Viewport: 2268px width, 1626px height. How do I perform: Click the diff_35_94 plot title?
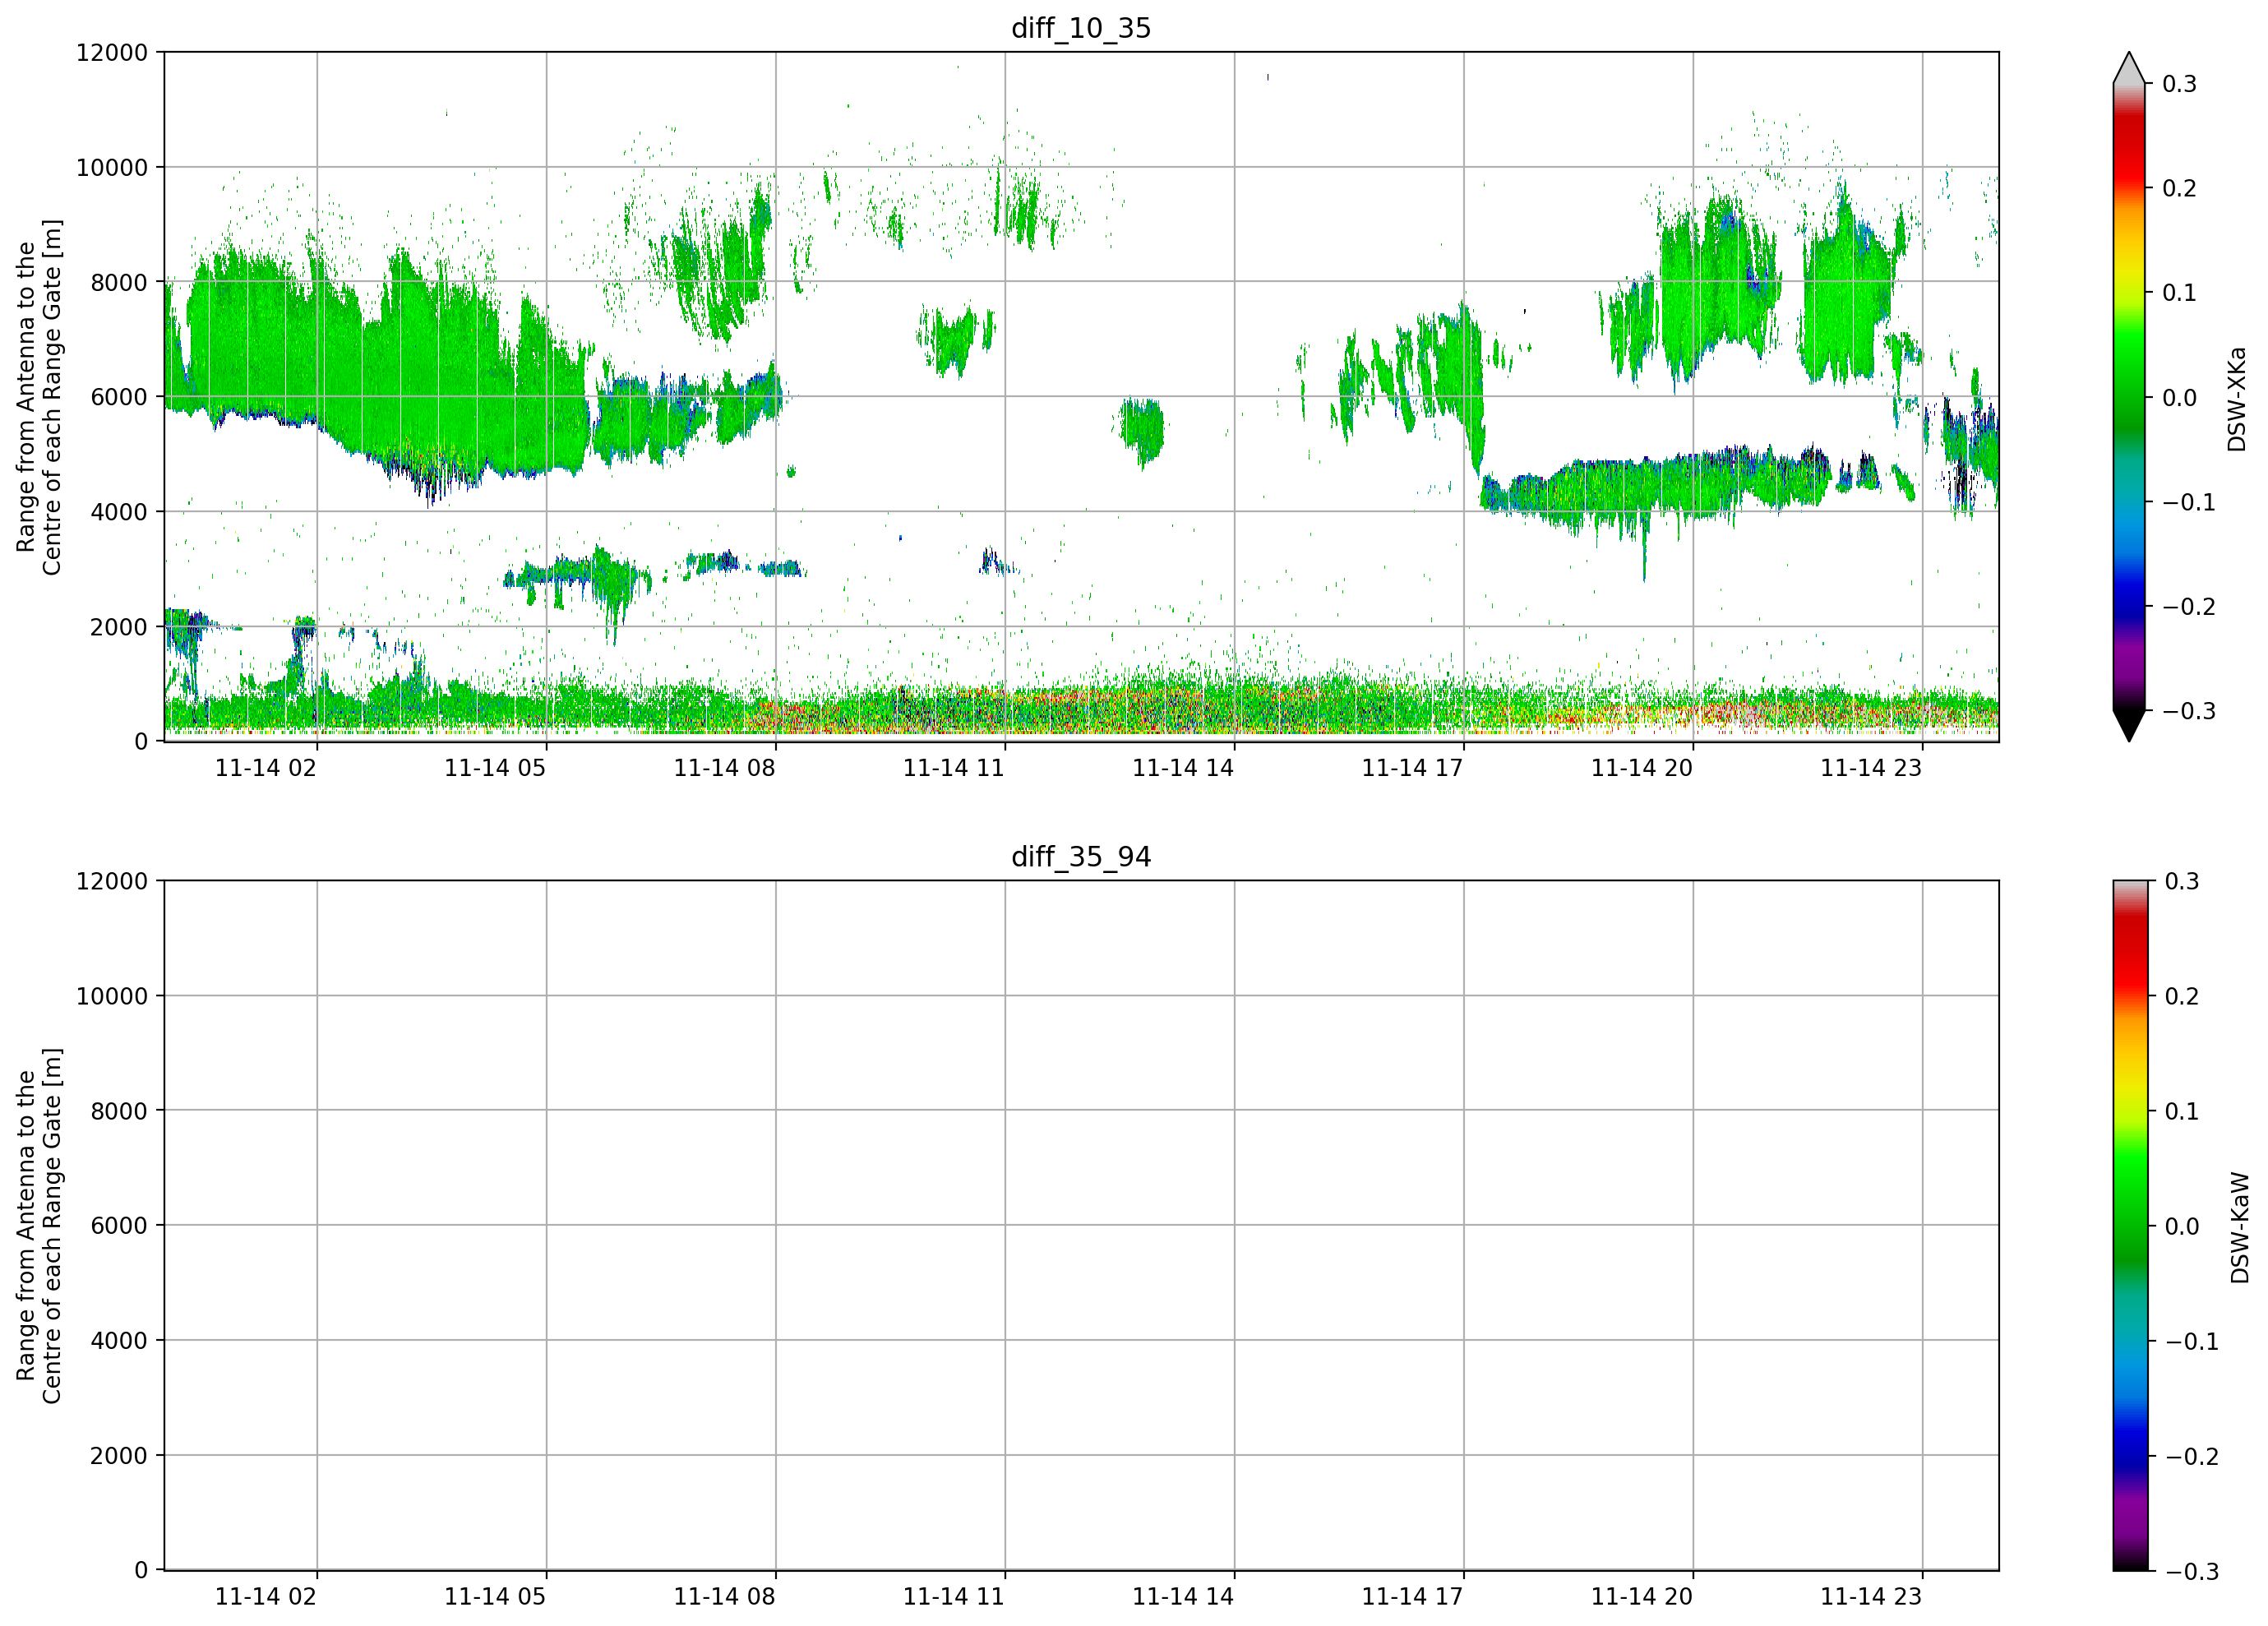click(x=1081, y=857)
